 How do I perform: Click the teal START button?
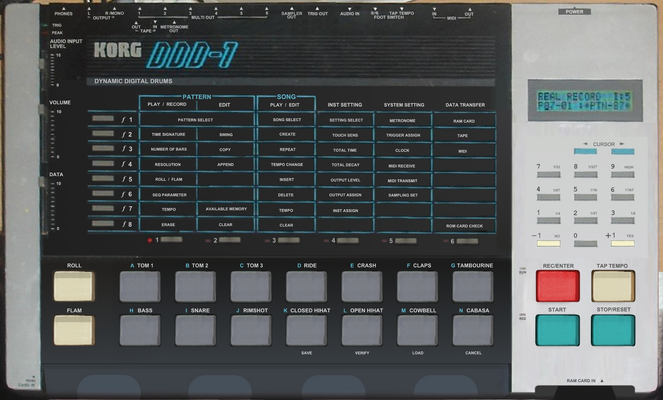pos(558,330)
